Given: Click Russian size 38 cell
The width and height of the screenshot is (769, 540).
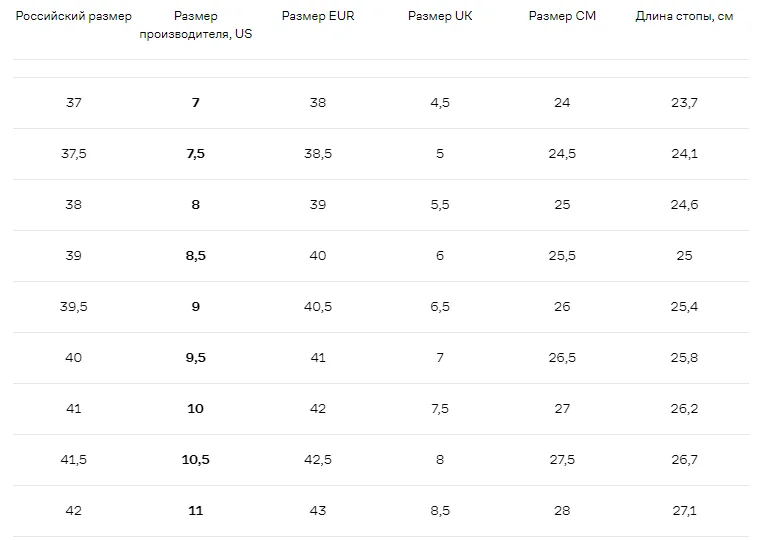Looking at the screenshot, I should click(74, 205).
